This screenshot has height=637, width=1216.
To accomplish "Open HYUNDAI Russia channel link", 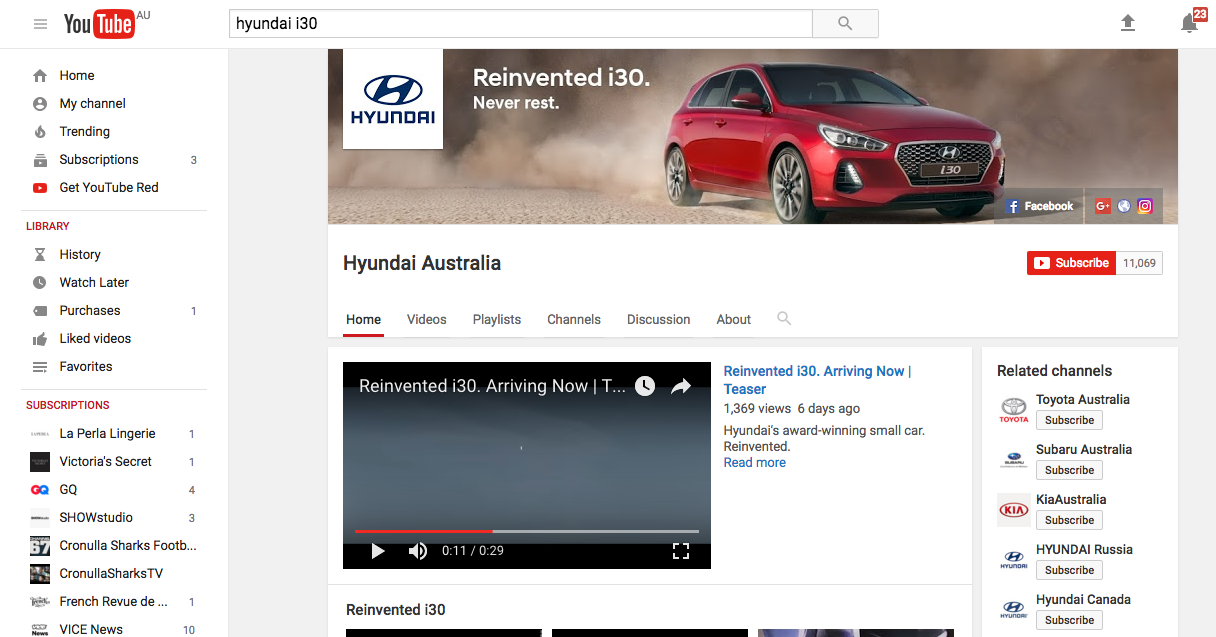I will point(1084,549).
